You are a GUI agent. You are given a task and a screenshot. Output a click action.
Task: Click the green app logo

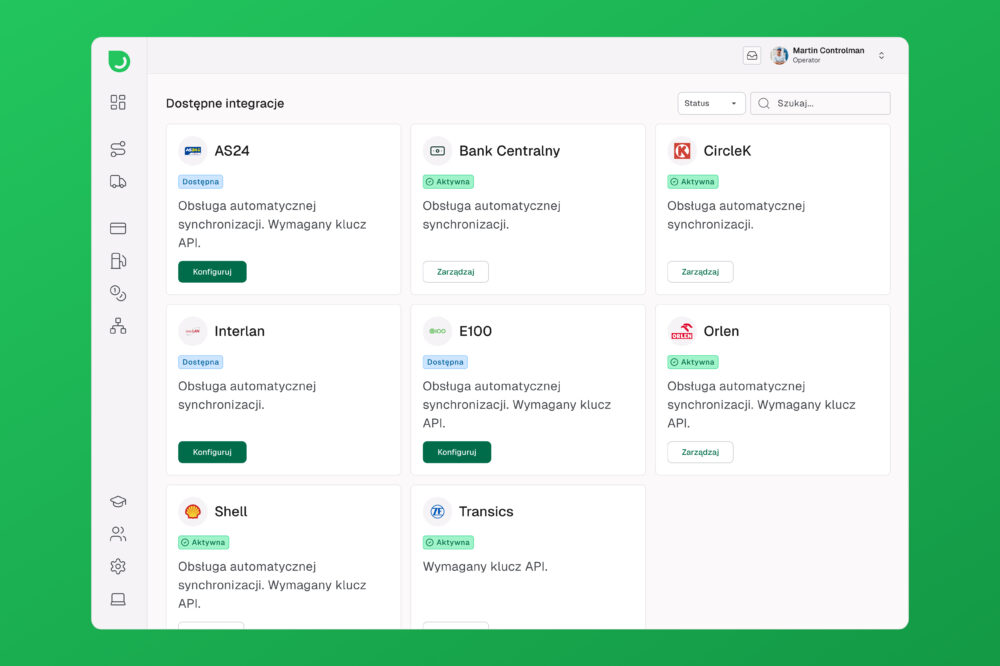[x=119, y=61]
